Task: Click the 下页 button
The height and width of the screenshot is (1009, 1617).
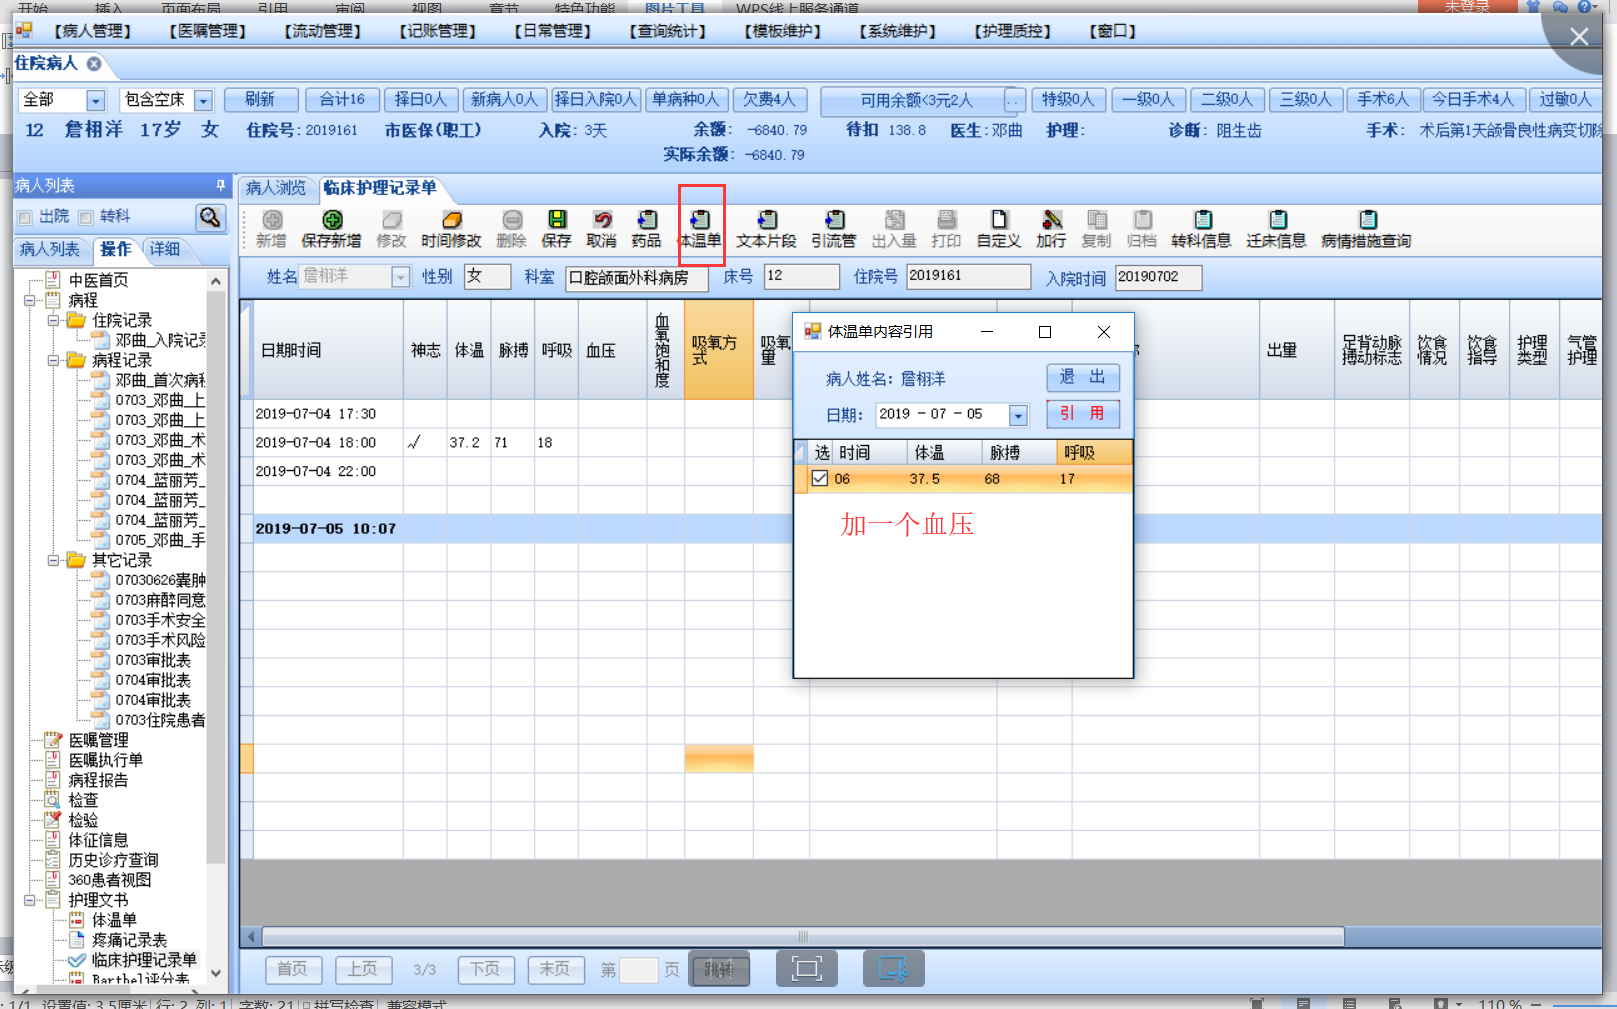Action: pyautogui.click(x=485, y=969)
